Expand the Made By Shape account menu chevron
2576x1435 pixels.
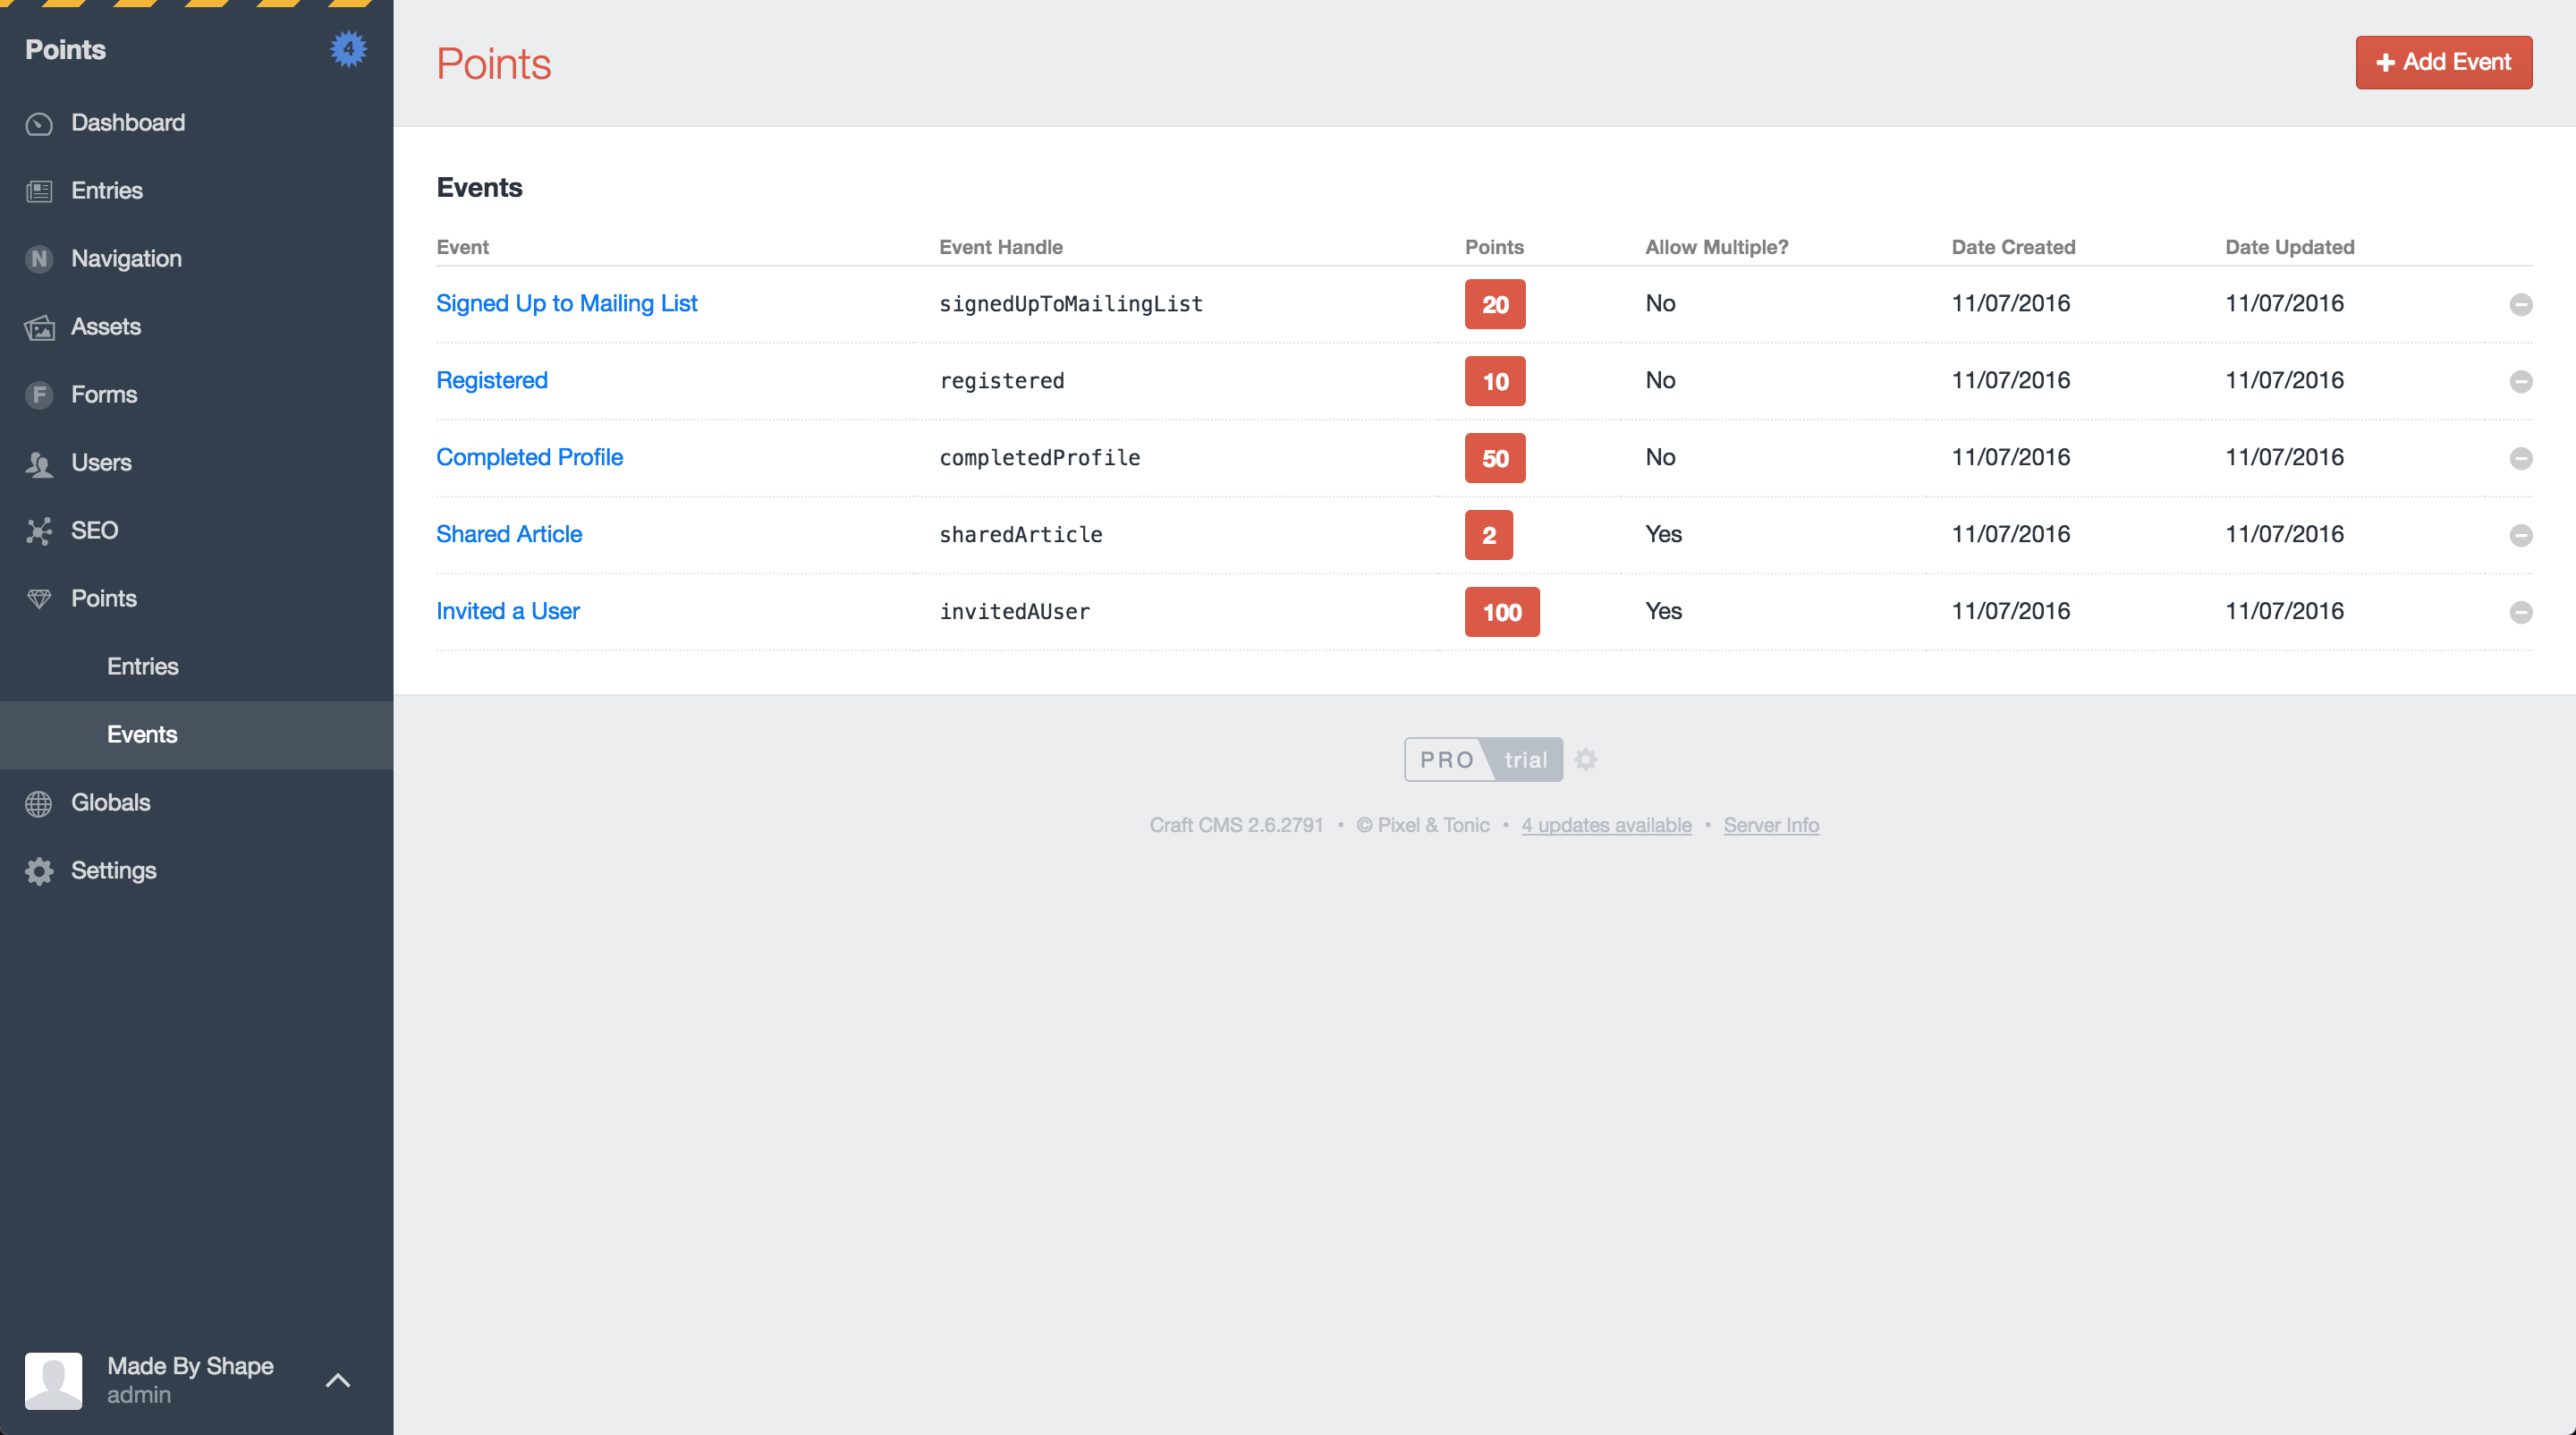click(x=338, y=1381)
